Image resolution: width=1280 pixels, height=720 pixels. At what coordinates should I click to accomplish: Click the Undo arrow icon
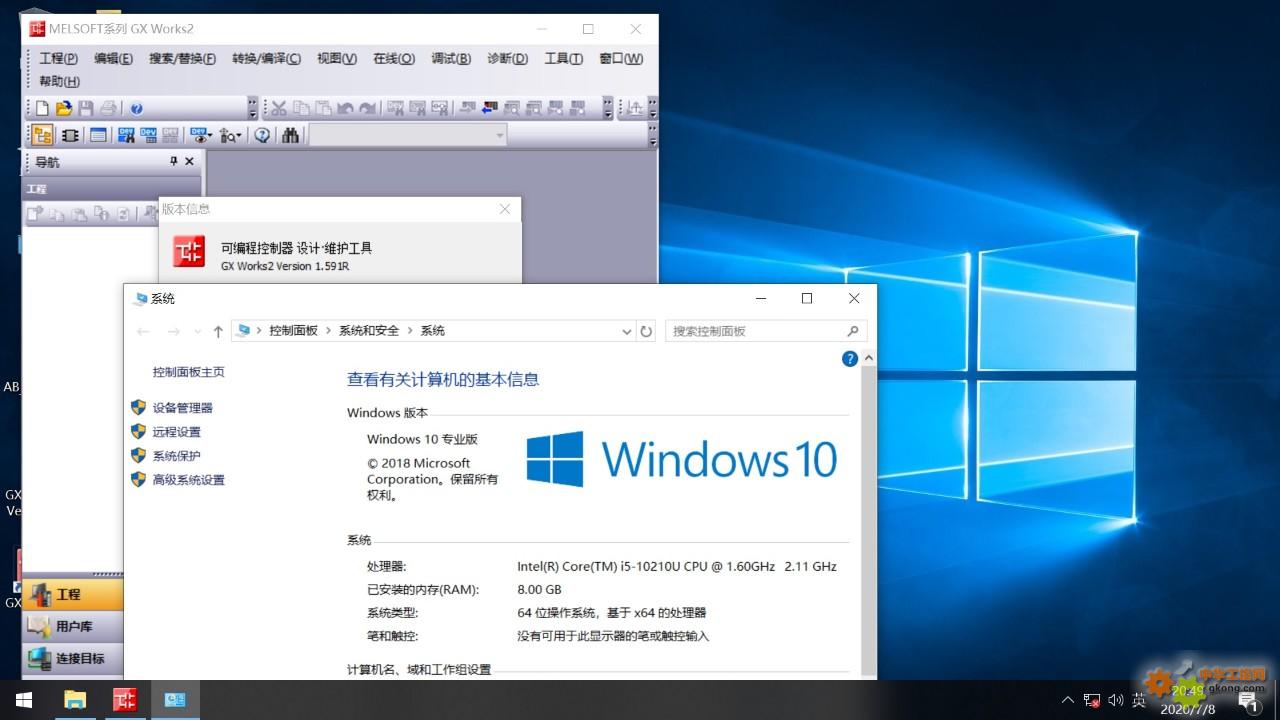click(345, 108)
